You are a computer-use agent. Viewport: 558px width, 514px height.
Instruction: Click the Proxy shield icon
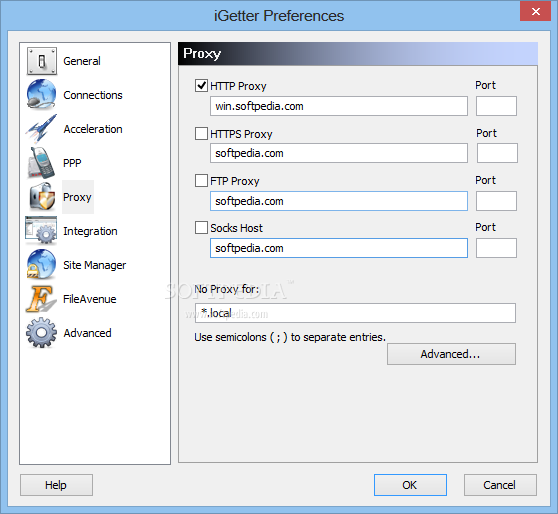[x=42, y=196]
